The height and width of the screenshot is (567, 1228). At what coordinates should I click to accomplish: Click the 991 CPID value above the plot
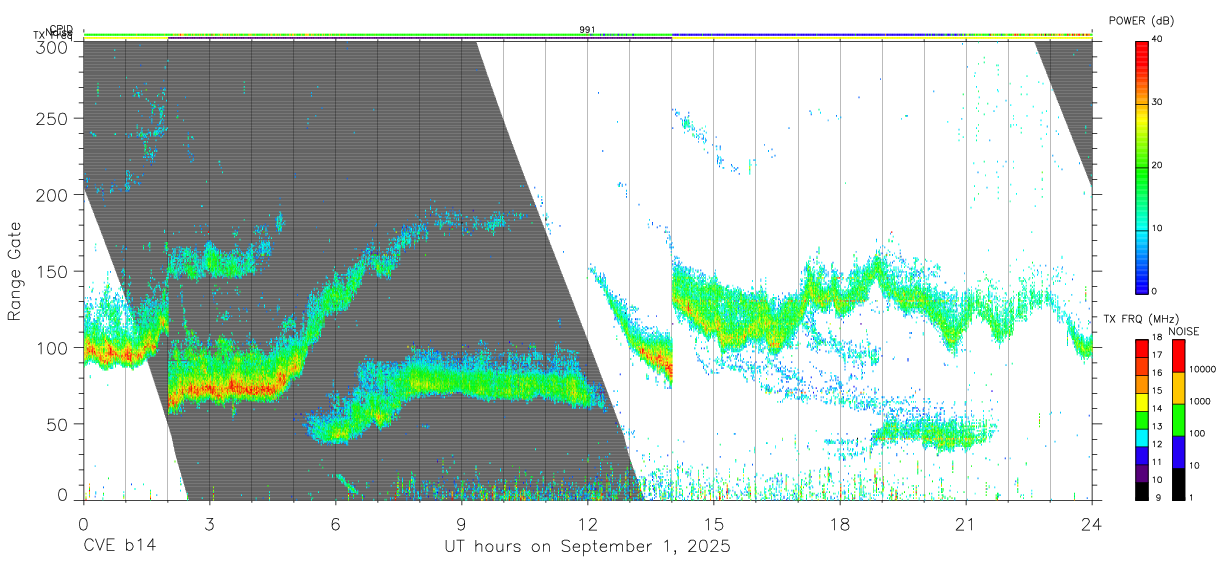tap(587, 29)
